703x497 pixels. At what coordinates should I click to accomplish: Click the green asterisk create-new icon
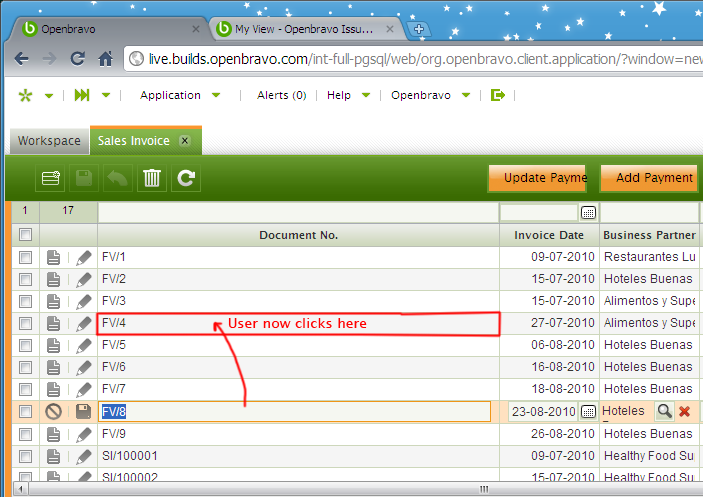tap(26, 95)
